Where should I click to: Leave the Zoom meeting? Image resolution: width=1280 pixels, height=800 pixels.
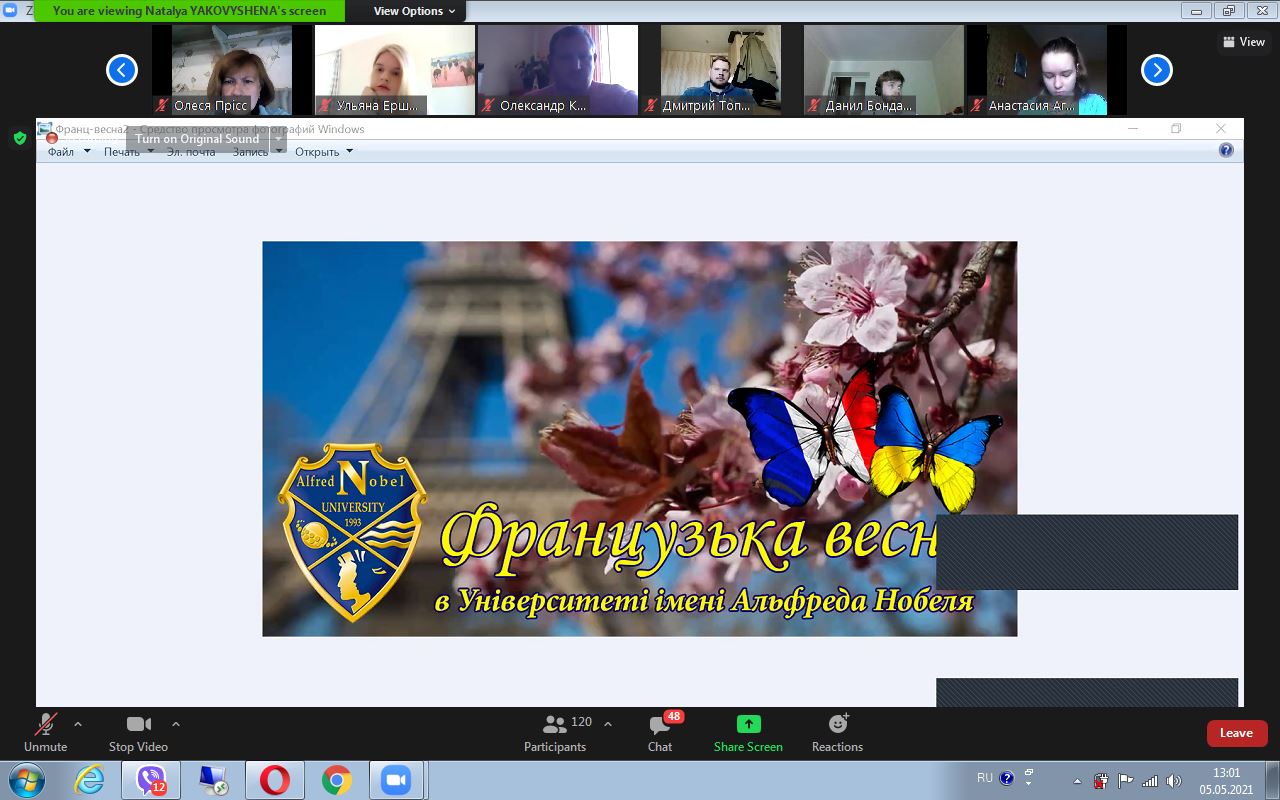click(1236, 733)
